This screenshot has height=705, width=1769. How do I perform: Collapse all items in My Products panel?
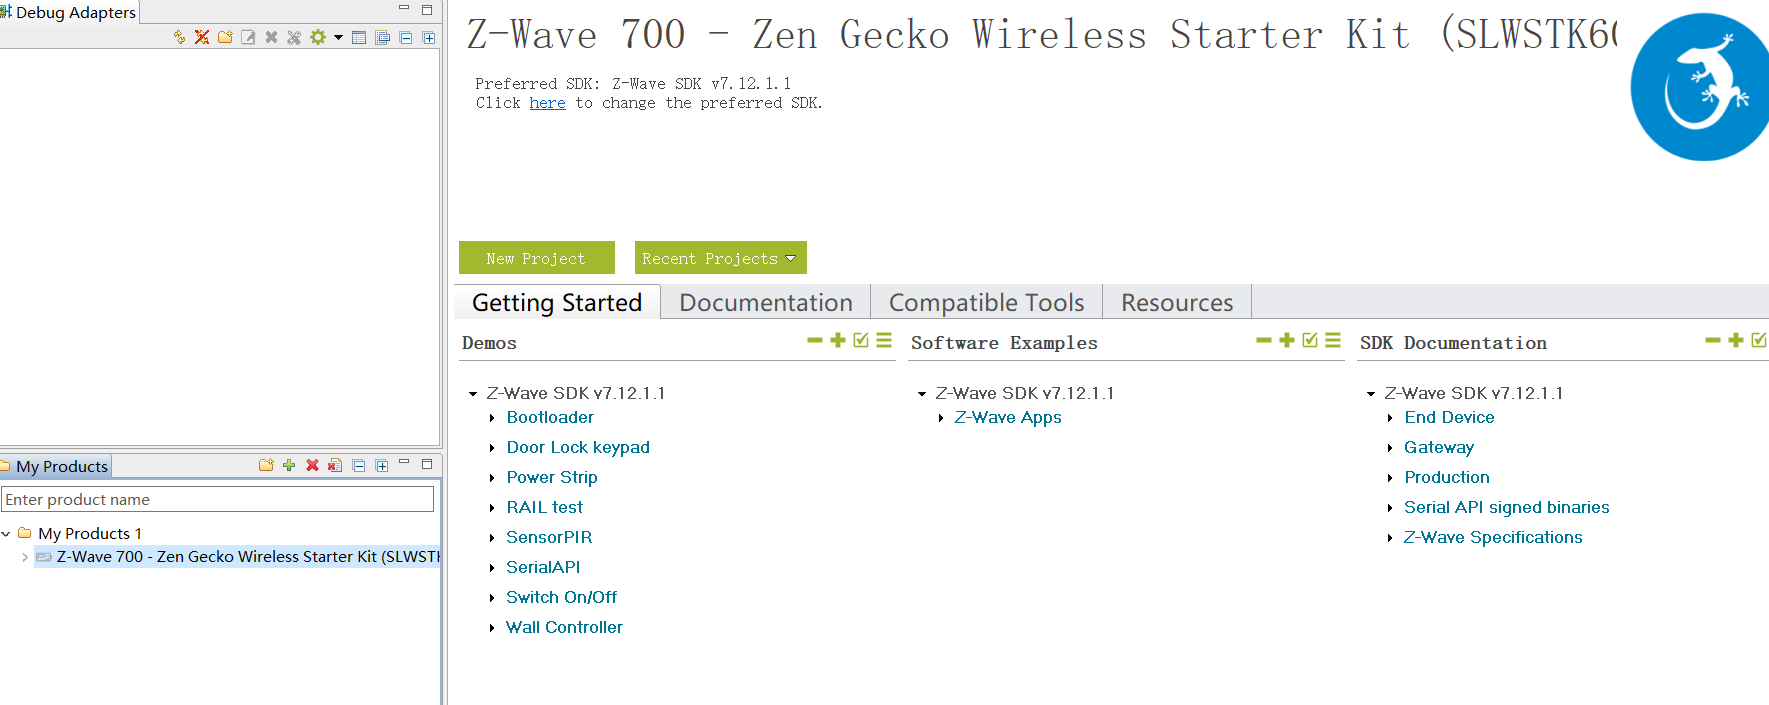(358, 465)
